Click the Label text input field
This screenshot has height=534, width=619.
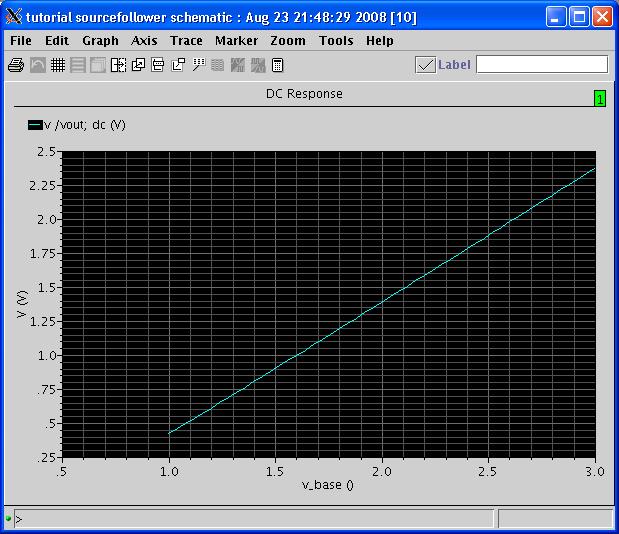(541, 65)
